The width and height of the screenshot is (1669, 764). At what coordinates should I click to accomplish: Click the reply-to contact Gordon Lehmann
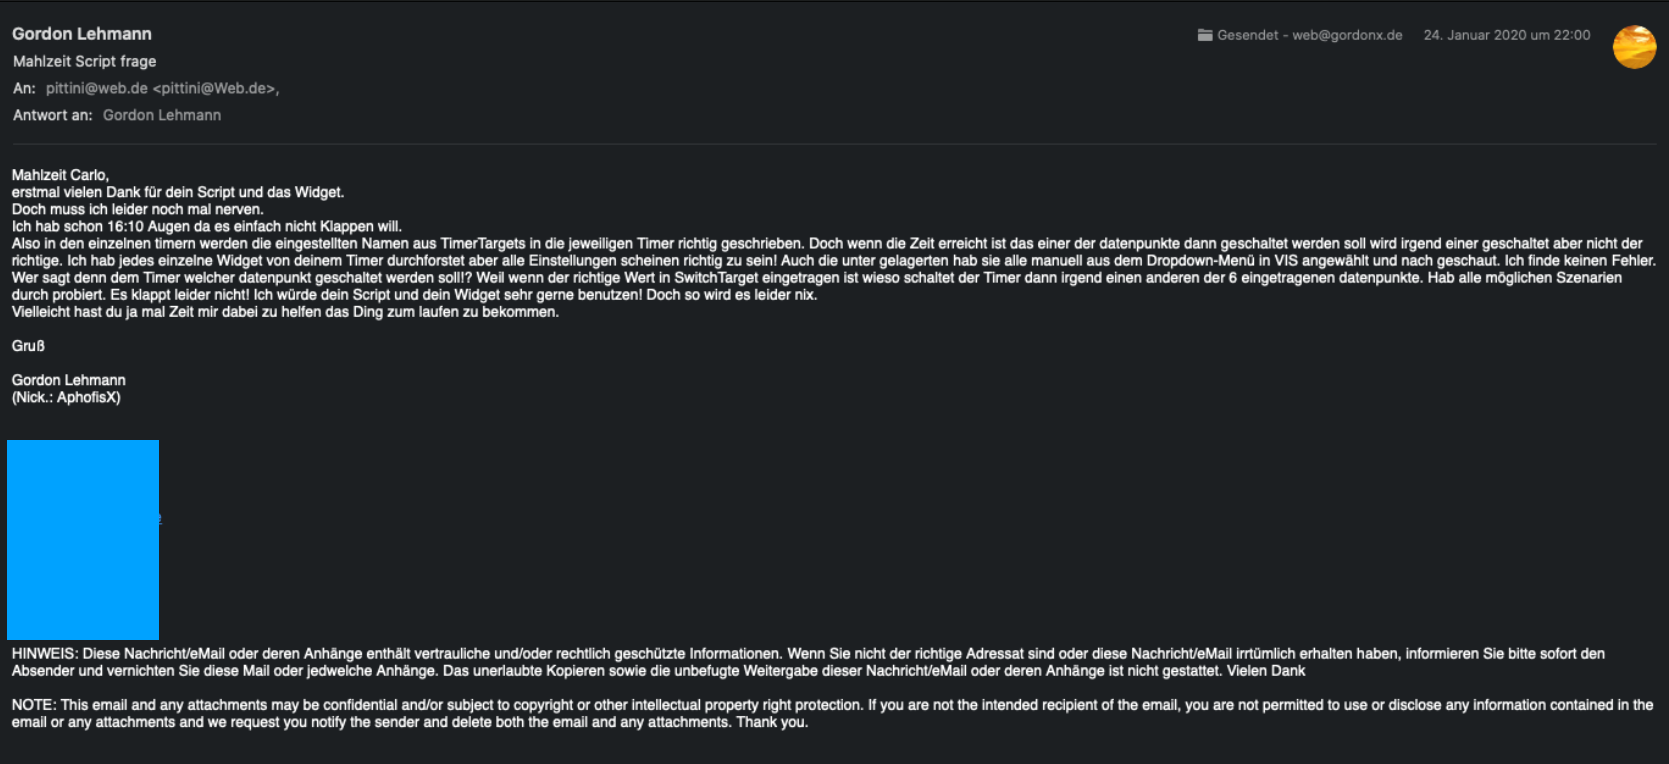coord(162,115)
